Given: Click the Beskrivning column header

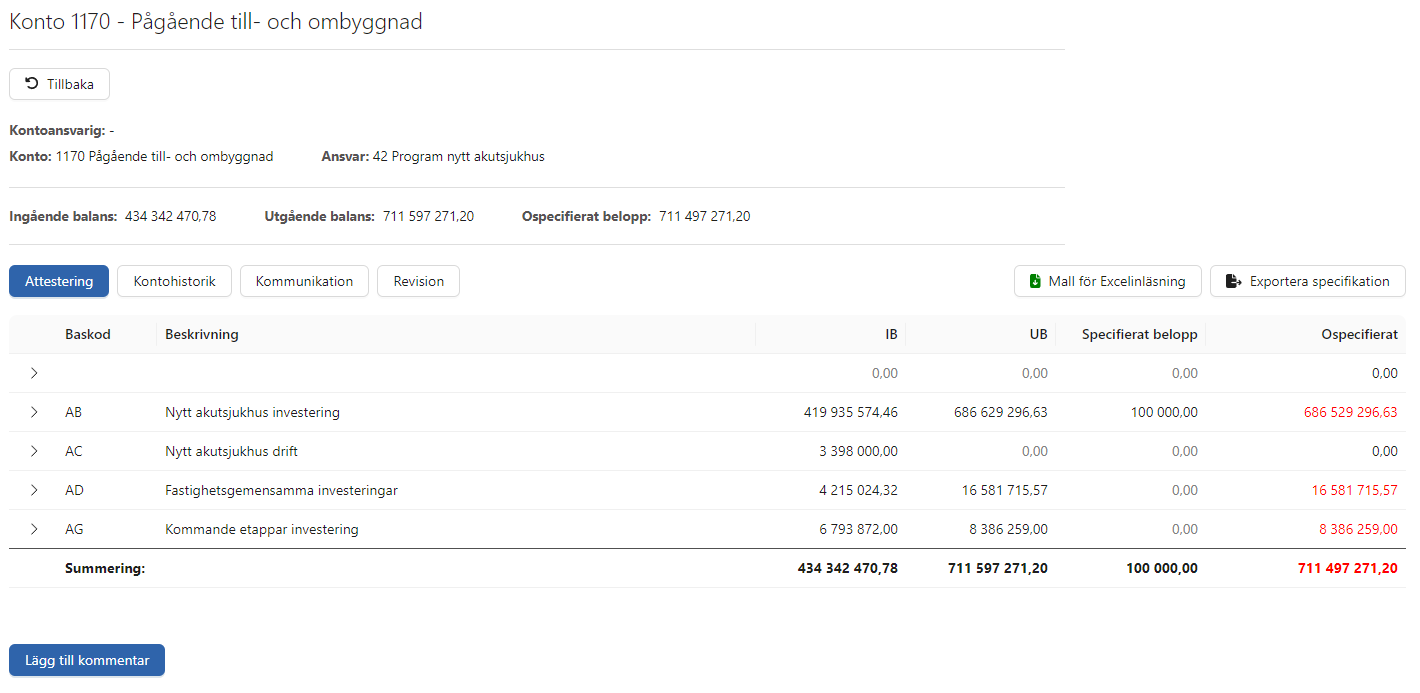Looking at the screenshot, I should click(202, 334).
